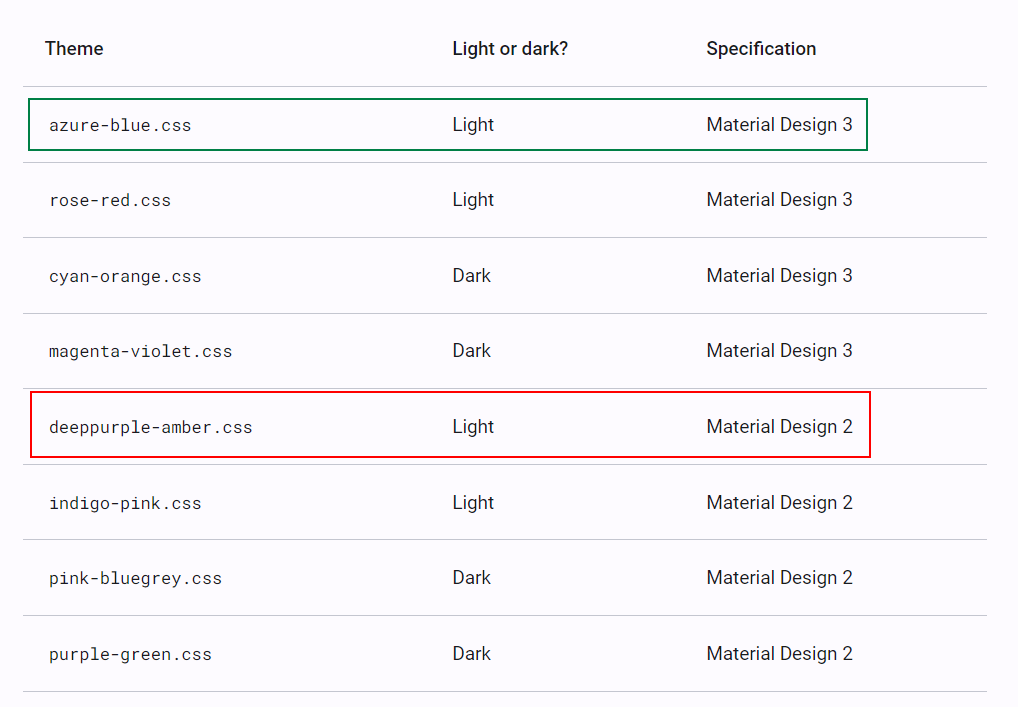Click 'Dark' in the cyan-orange.css row
The height and width of the screenshot is (707, 1018).
[471, 276]
